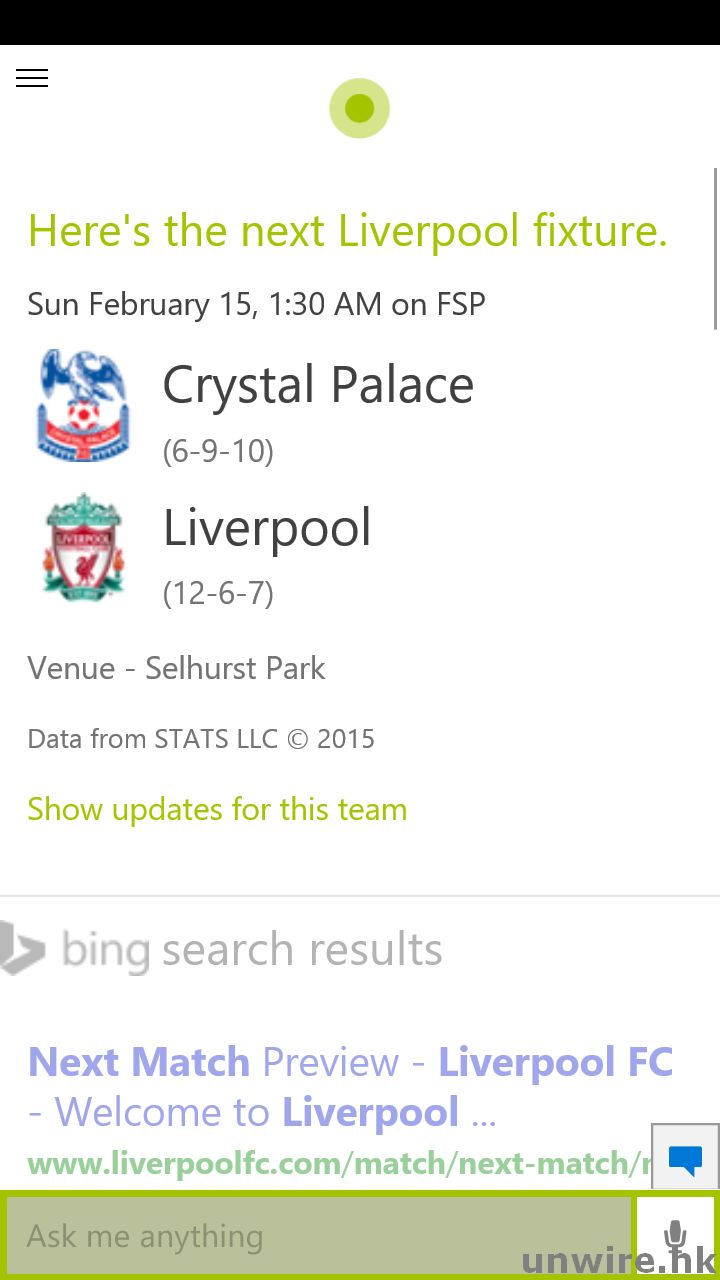Image resolution: width=720 pixels, height=1280 pixels.
Task: Click the Data from STATS LLC text
Action: click(201, 739)
